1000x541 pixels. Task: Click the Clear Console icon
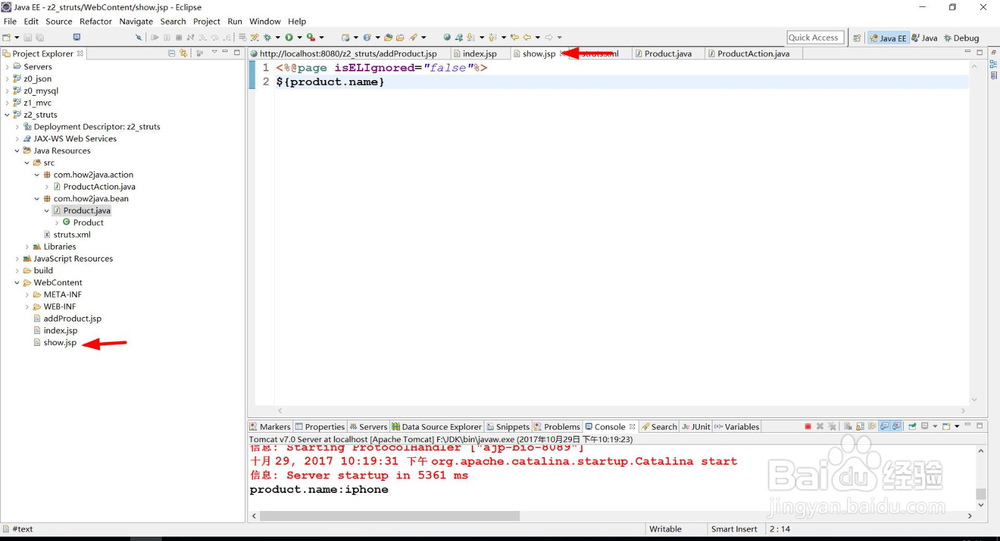click(848, 426)
